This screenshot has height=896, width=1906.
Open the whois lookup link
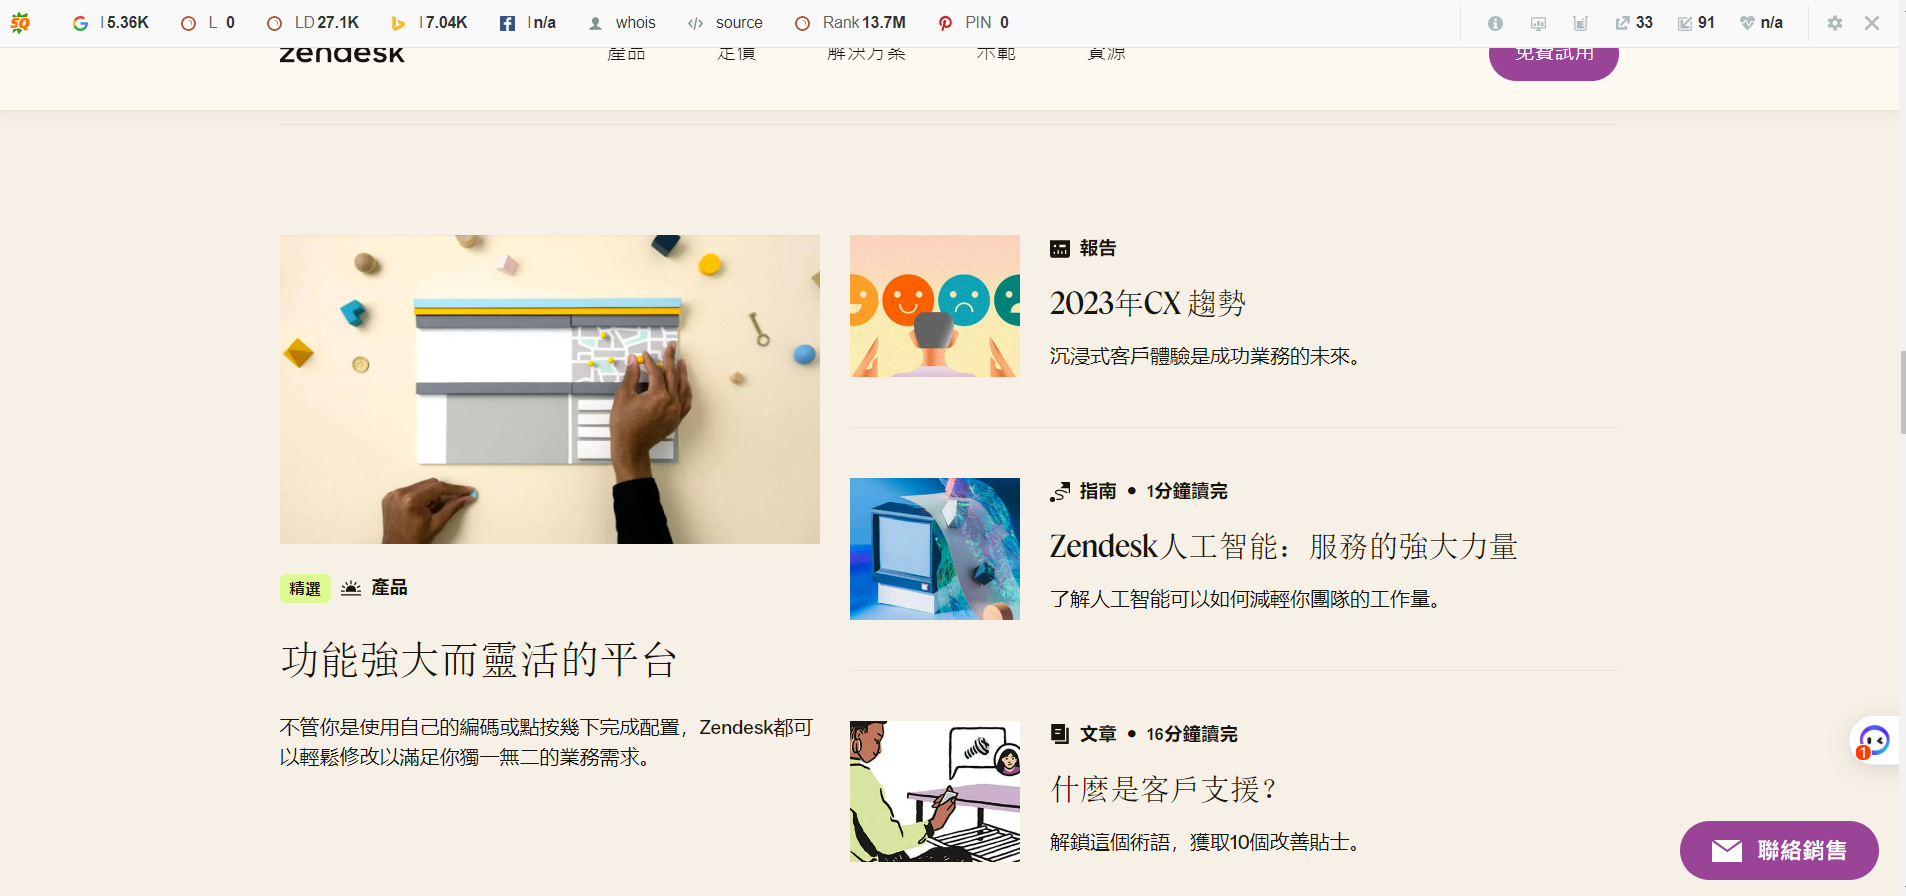point(622,23)
